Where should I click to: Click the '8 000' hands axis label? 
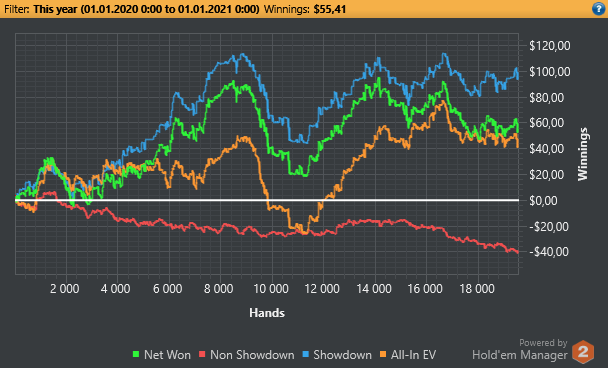click(x=219, y=289)
